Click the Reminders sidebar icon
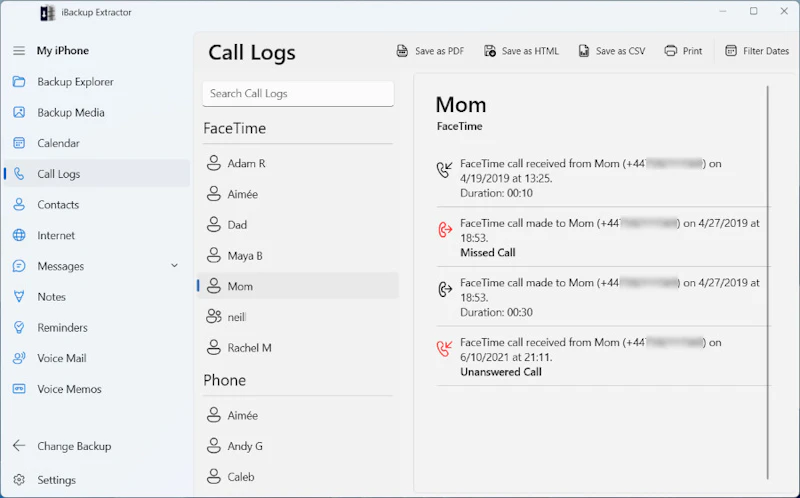 click(19, 327)
